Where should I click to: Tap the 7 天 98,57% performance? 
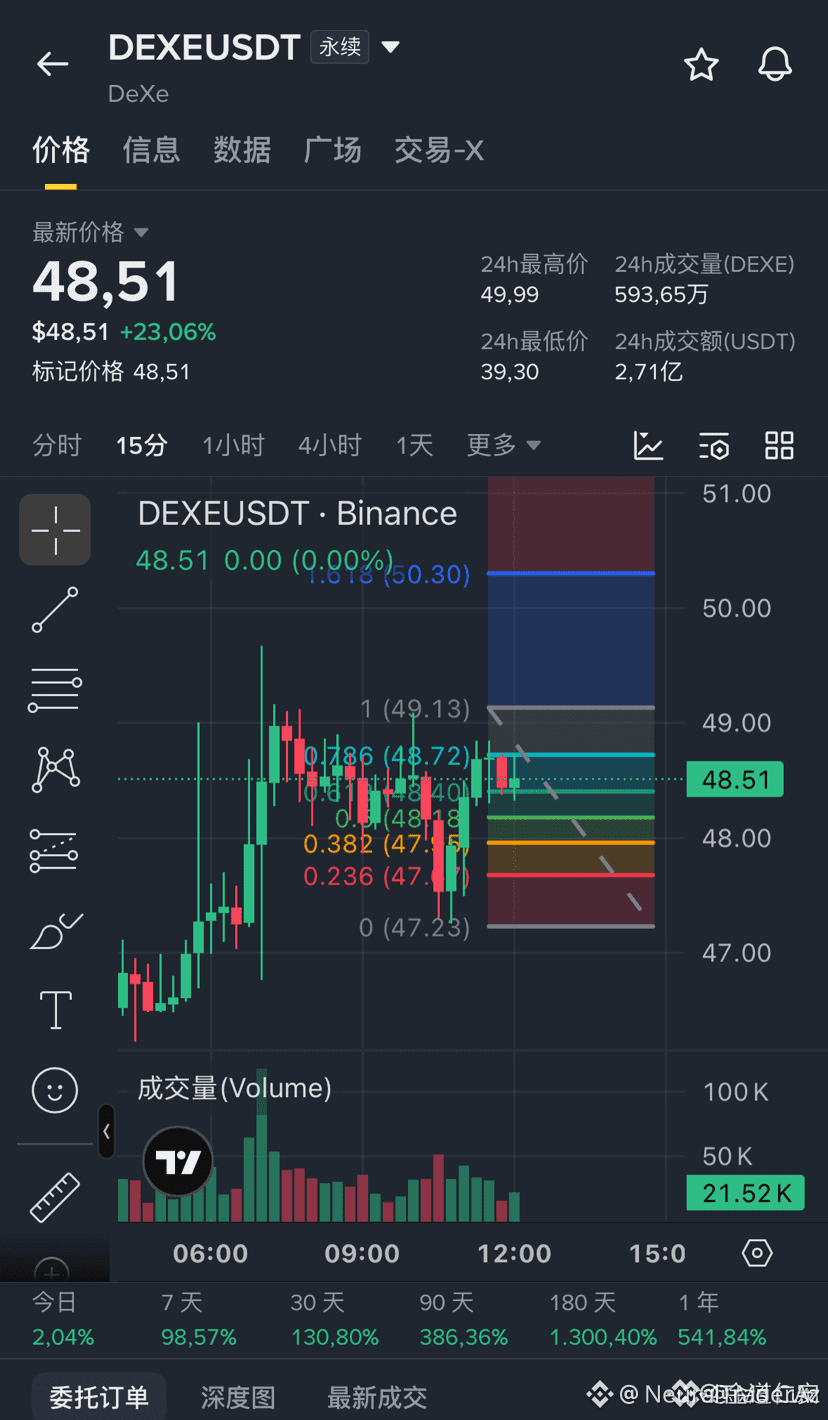(199, 1320)
